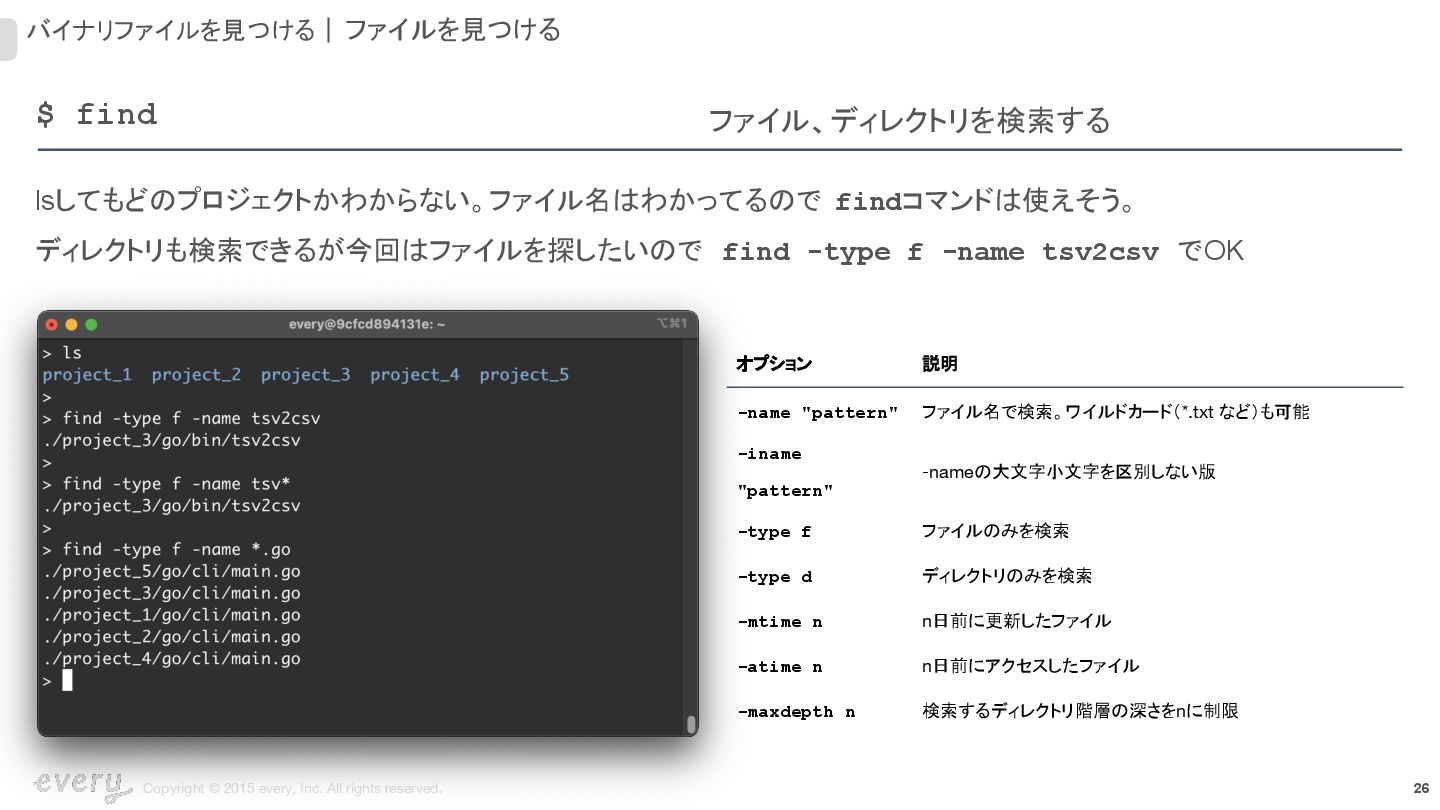1440x810 pixels.
Task: Select project_1 in the ls output
Action: 87,375
